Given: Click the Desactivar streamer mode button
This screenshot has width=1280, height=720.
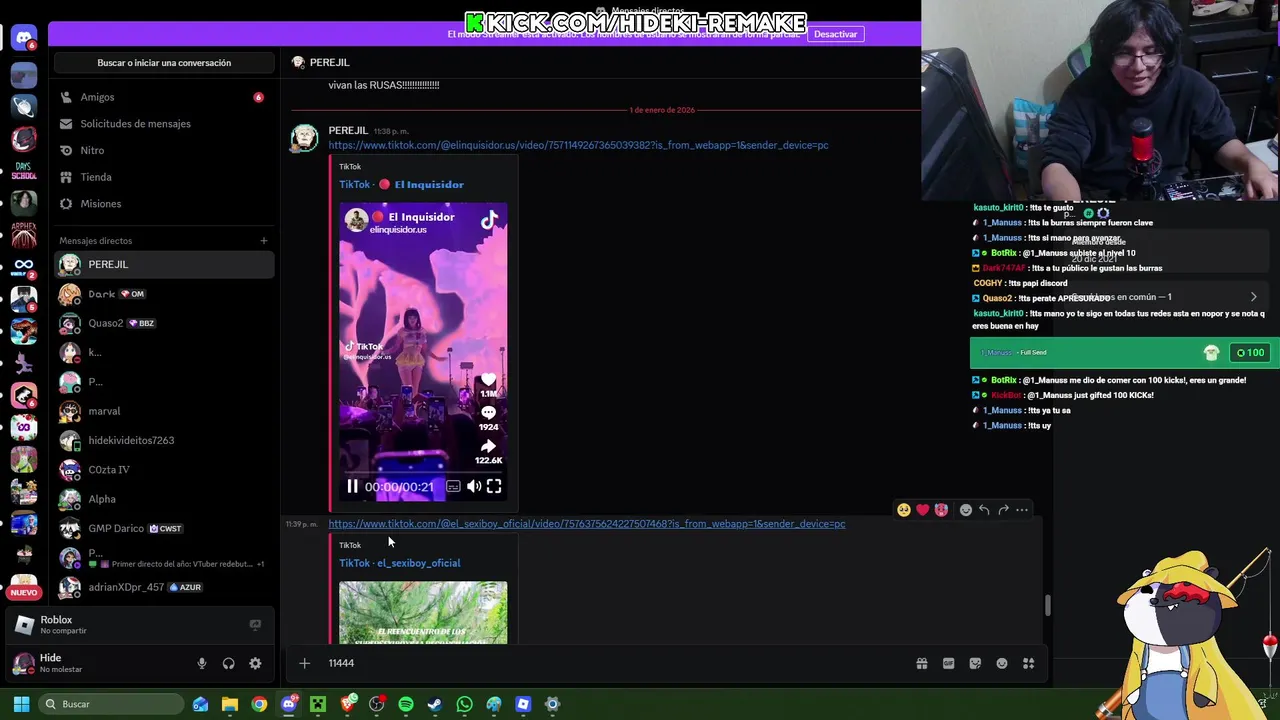Looking at the screenshot, I should [x=835, y=34].
